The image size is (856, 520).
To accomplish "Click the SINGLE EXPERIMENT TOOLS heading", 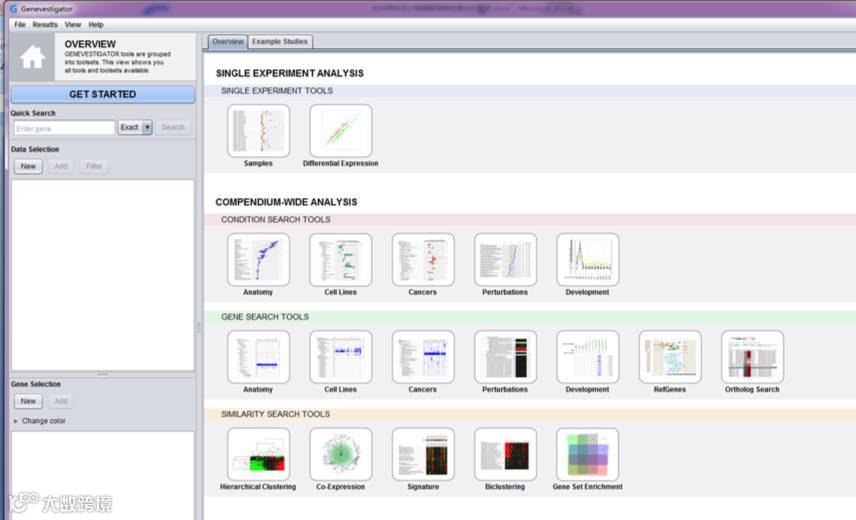I will [x=277, y=91].
